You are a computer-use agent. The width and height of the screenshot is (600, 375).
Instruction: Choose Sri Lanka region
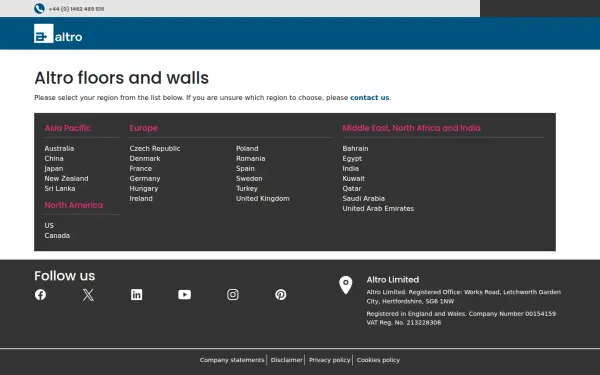(60, 189)
